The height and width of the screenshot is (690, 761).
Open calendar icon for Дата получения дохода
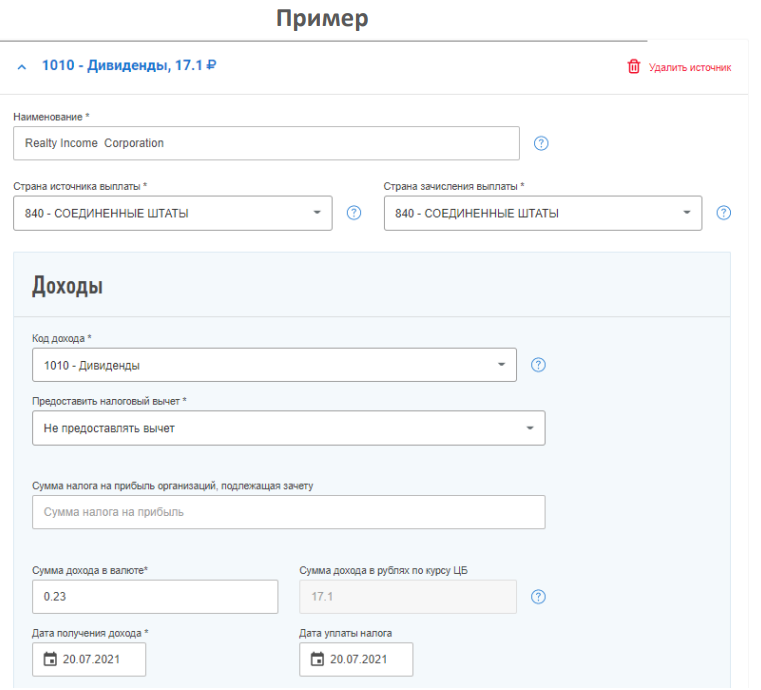pos(50,659)
